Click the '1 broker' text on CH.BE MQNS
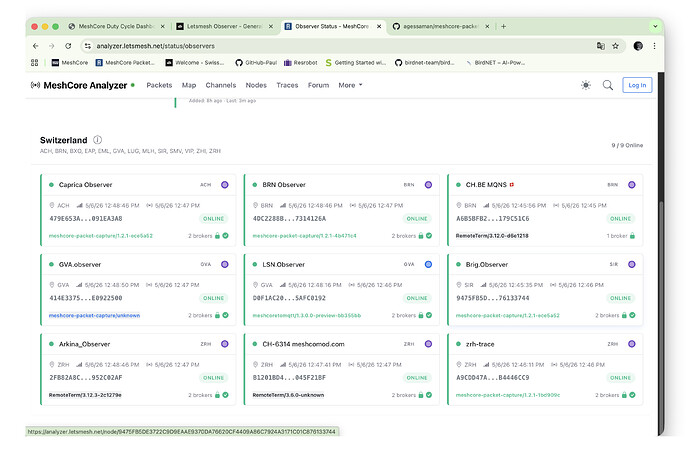The image size is (690, 470). tap(617, 236)
